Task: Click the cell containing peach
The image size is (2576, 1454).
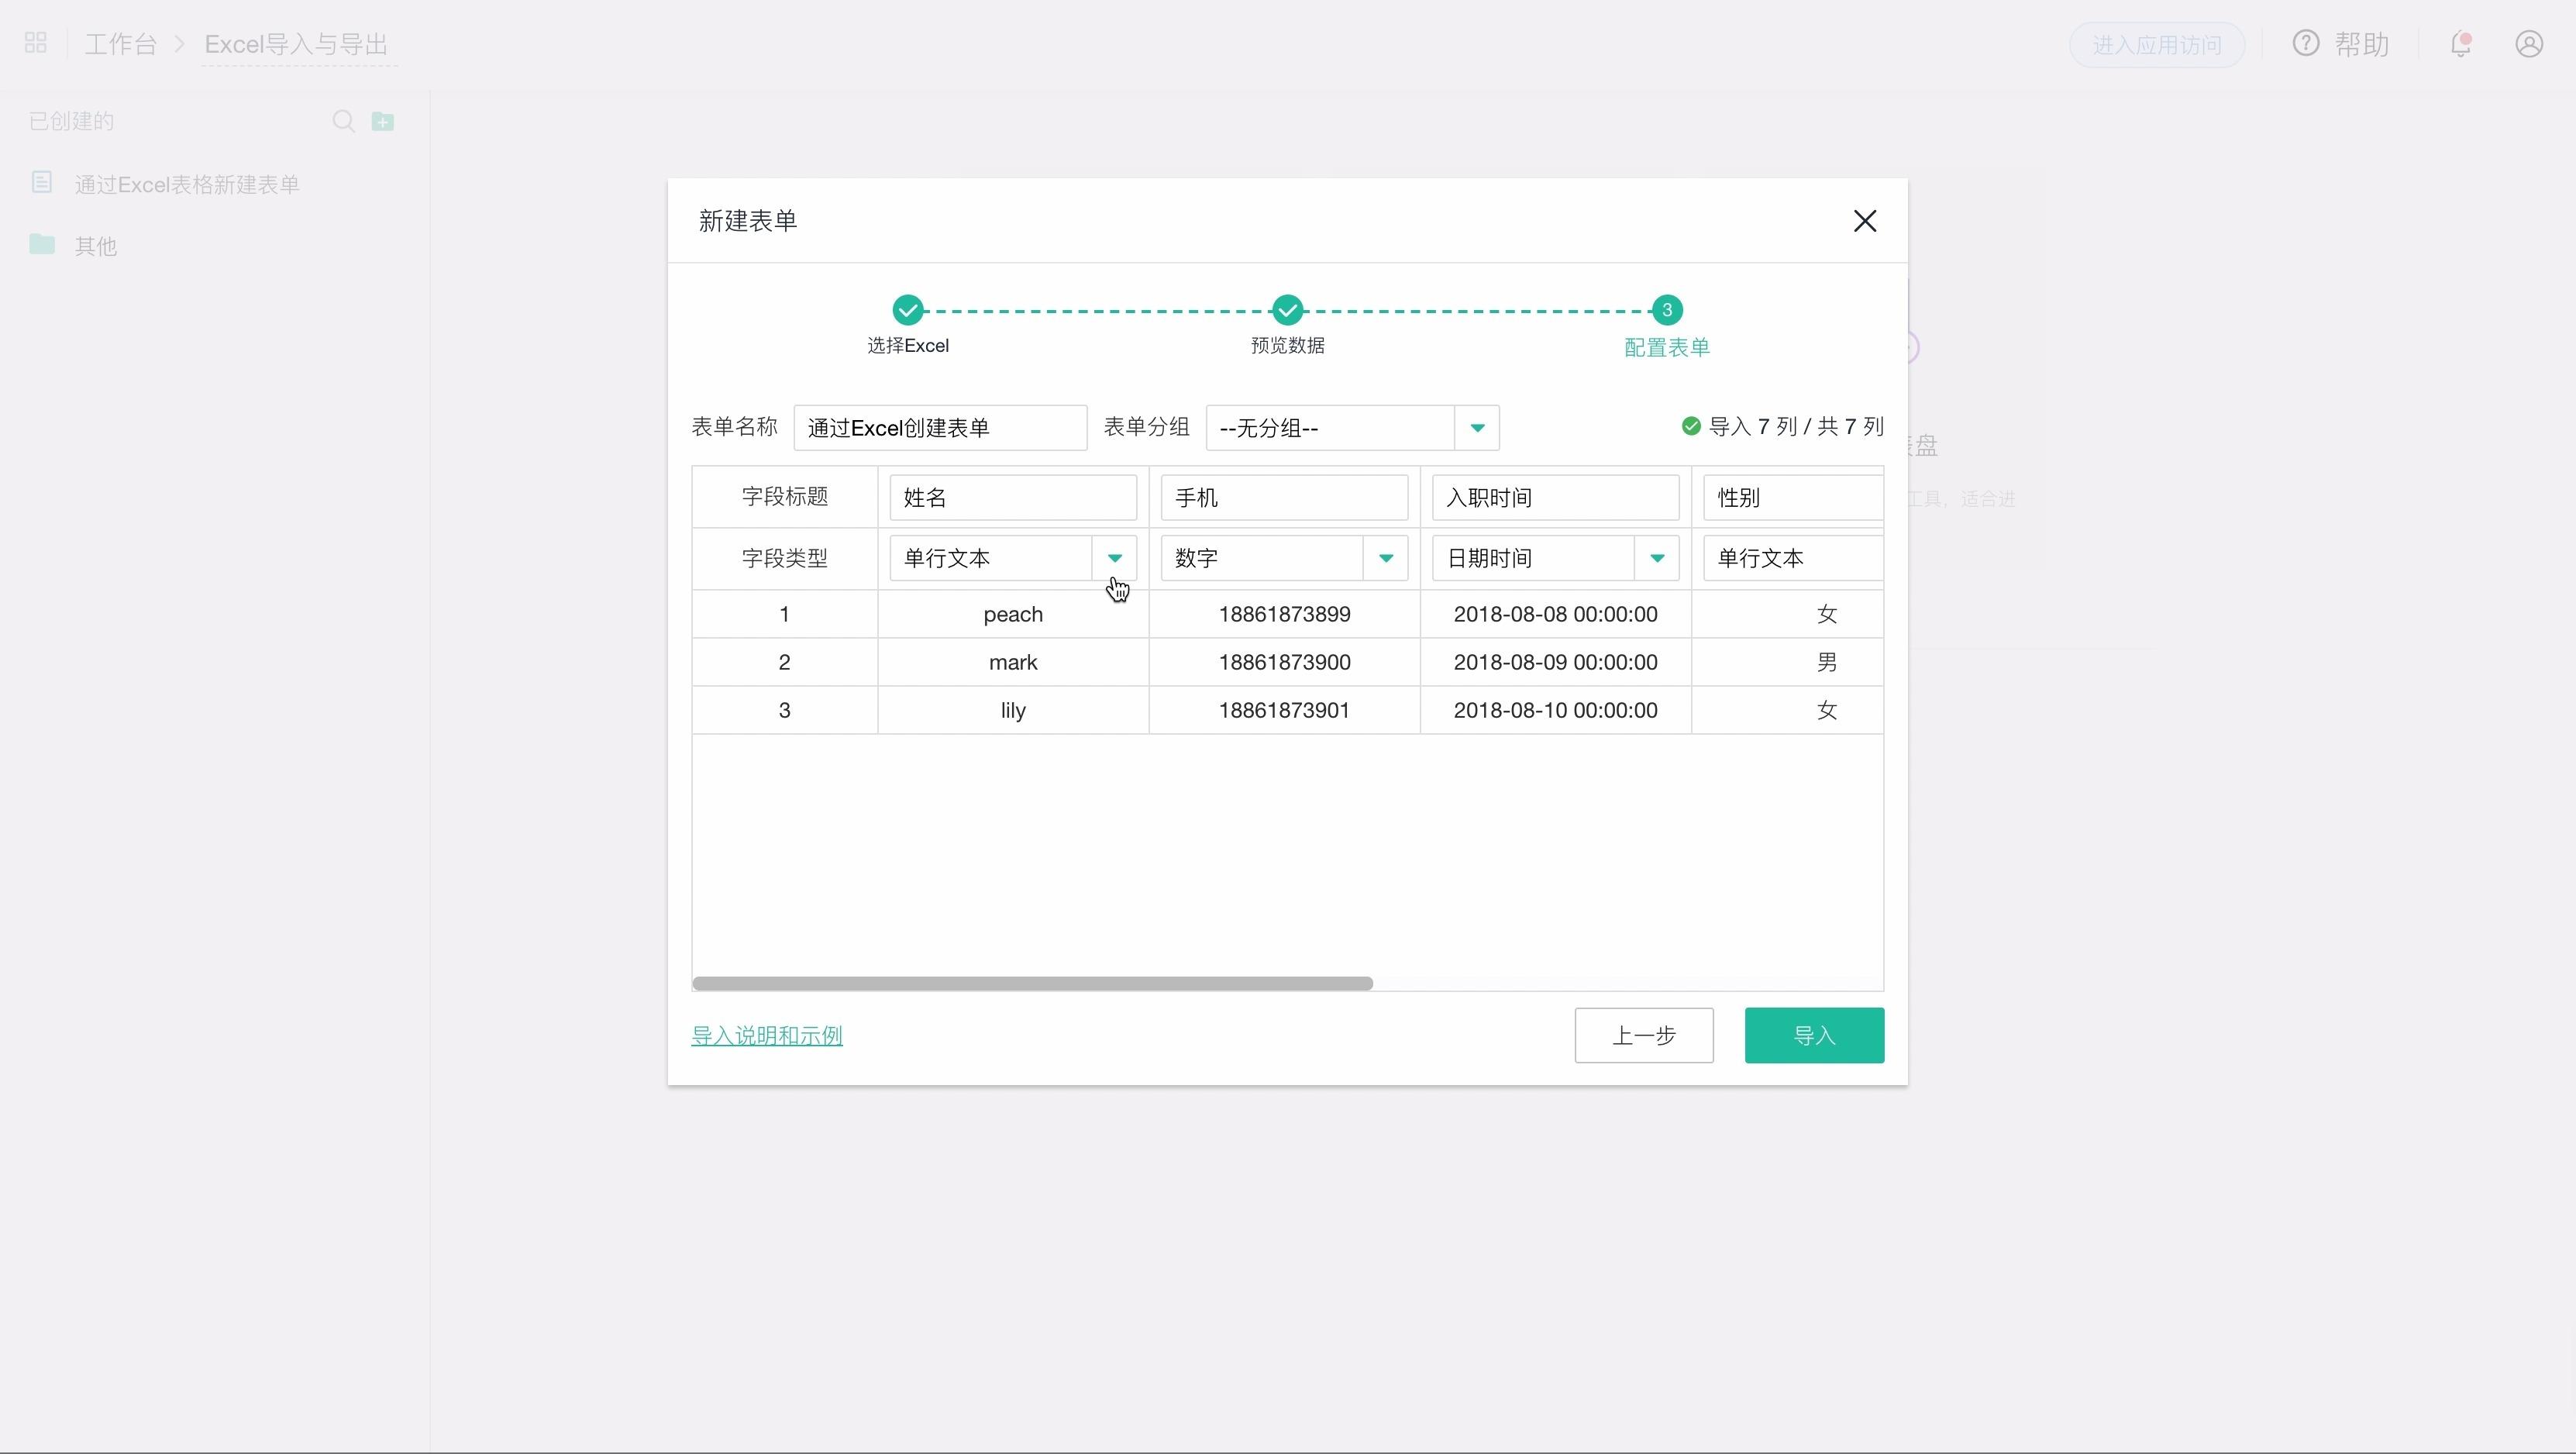Action: pyautogui.click(x=1013, y=614)
